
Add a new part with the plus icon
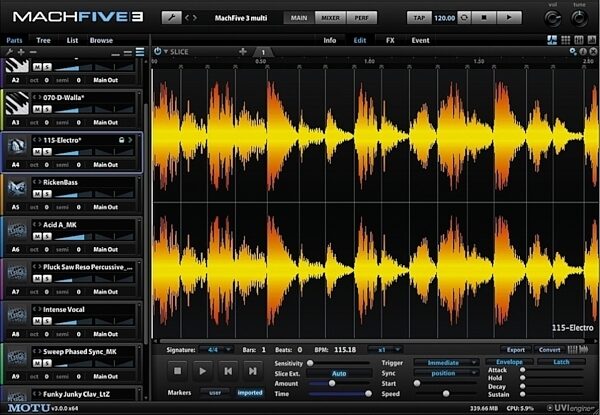pos(21,52)
